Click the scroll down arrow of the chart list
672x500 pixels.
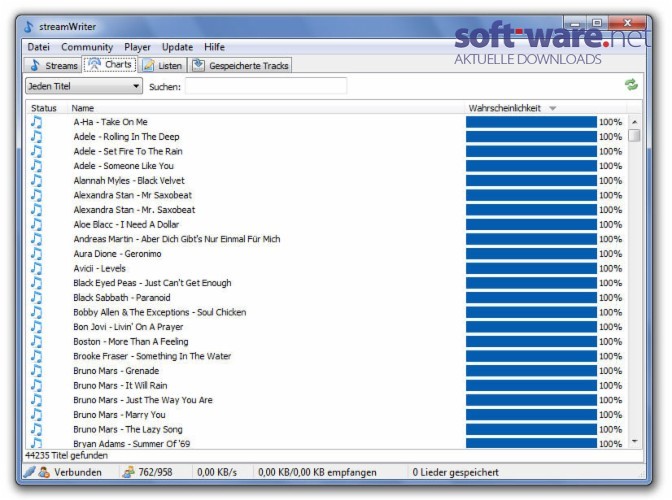click(635, 441)
